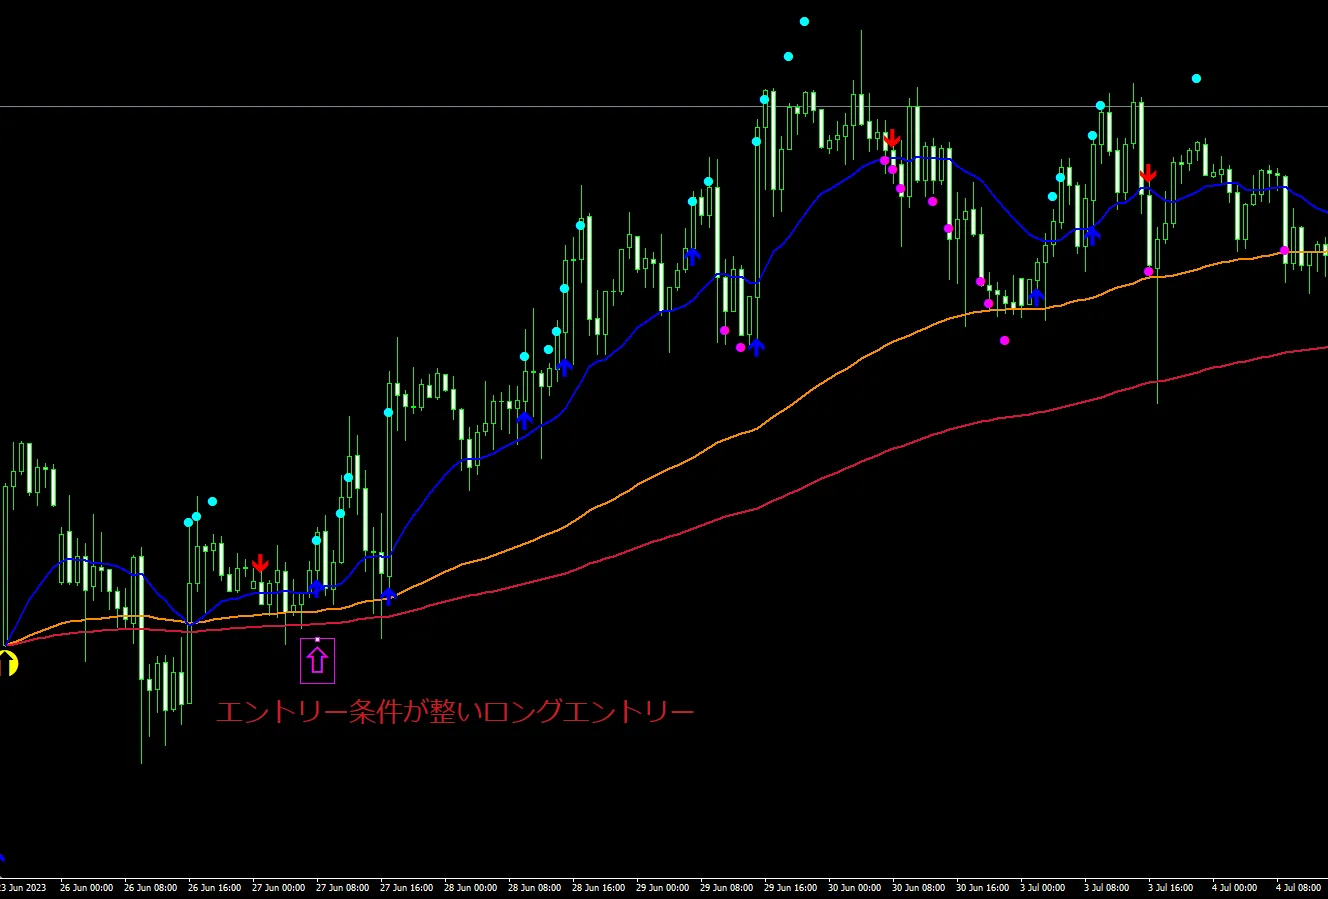Click the magenta boxed up-arrow entry marker
1328x899 pixels.
click(x=317, y=660)
